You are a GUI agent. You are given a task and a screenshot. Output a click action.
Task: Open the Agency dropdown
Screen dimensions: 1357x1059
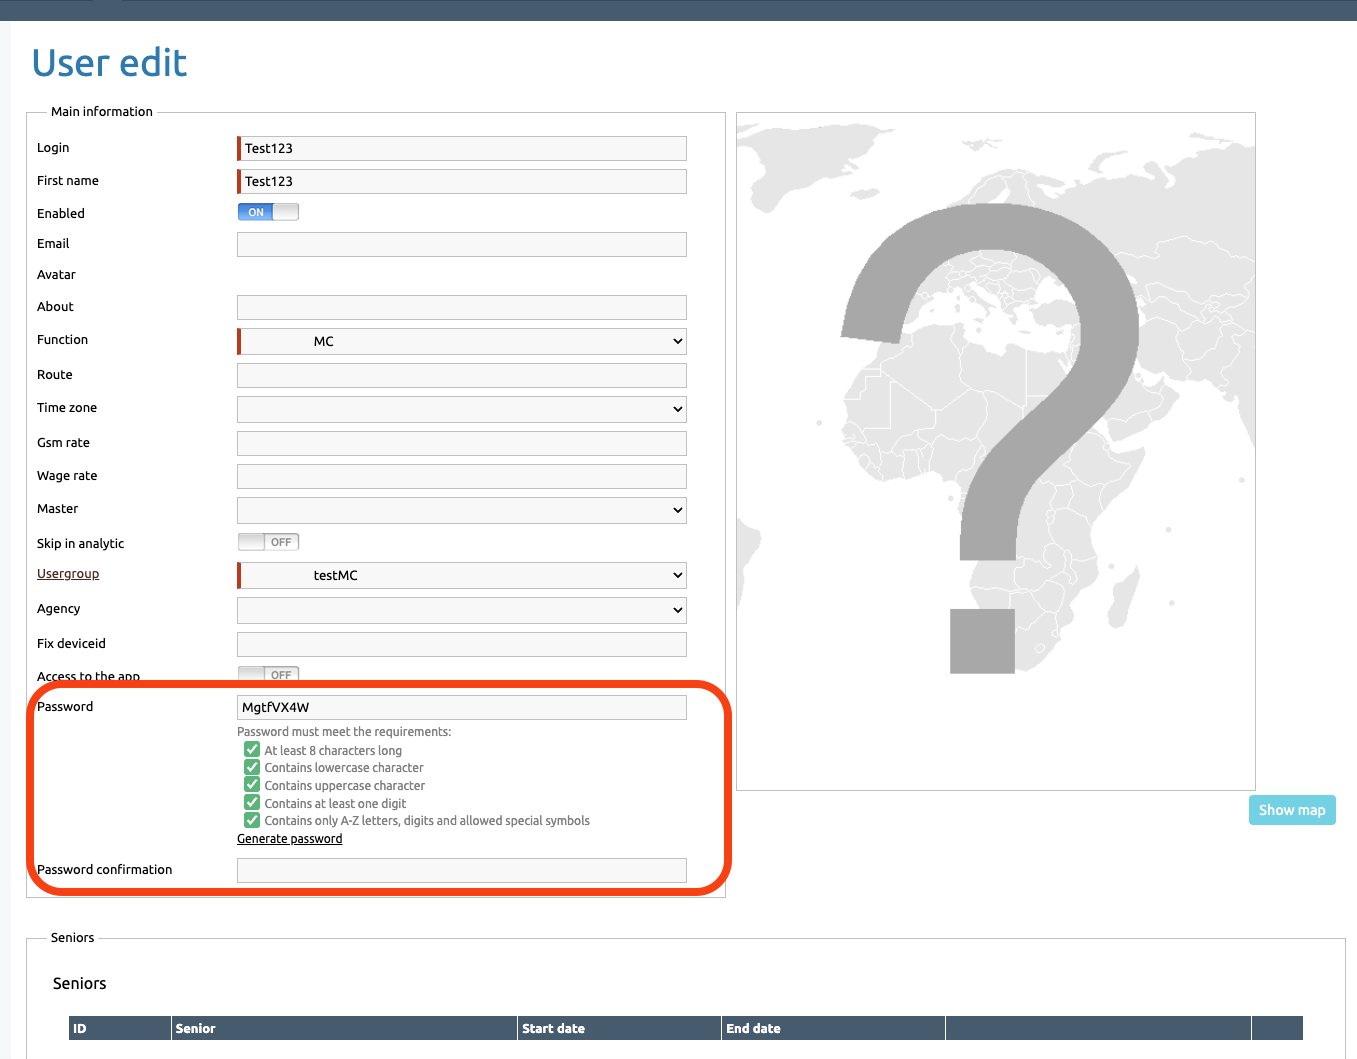pos(462,610)
